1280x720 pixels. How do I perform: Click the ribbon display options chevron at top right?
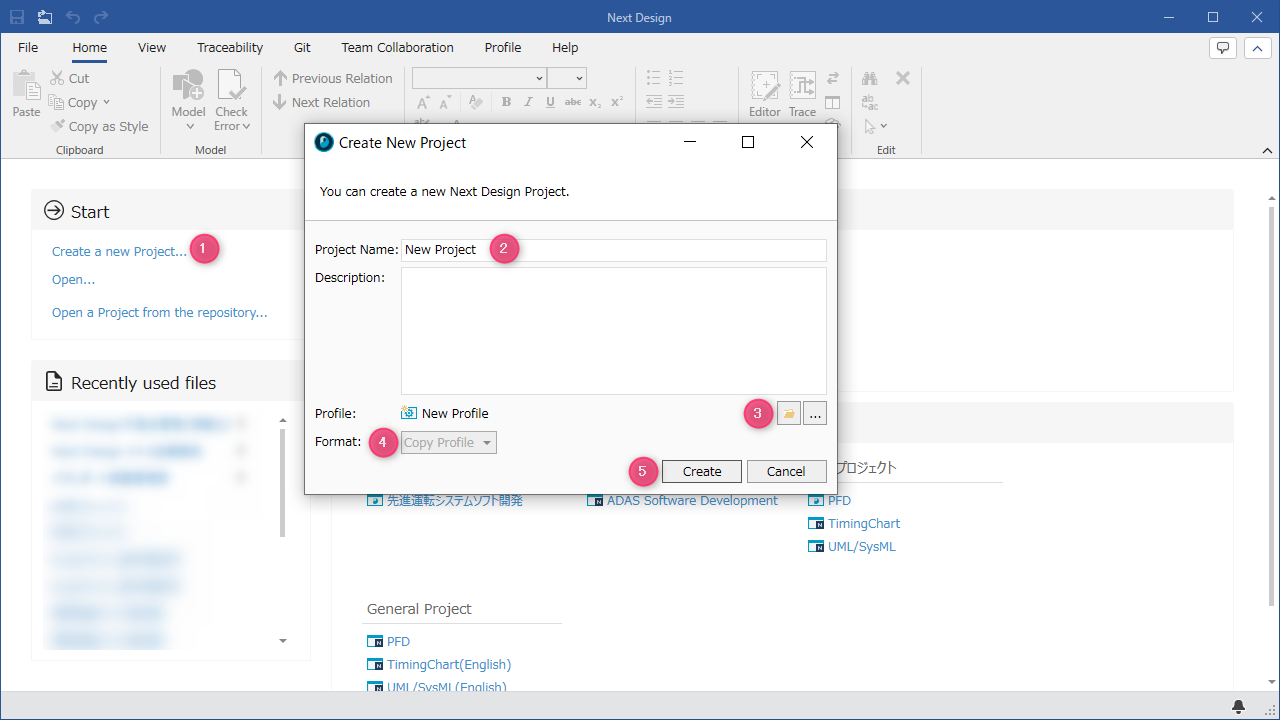point(1257,47)
